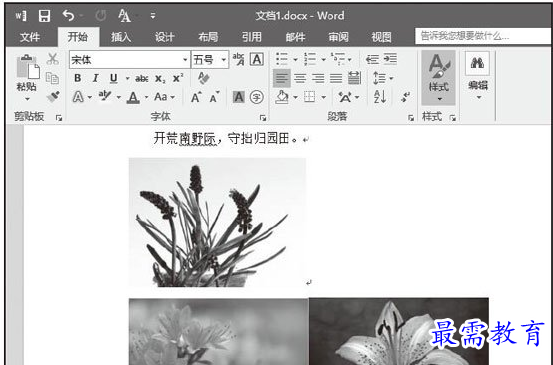
Task: Click the 粘贴 paste icon
Action: point(28,67)
